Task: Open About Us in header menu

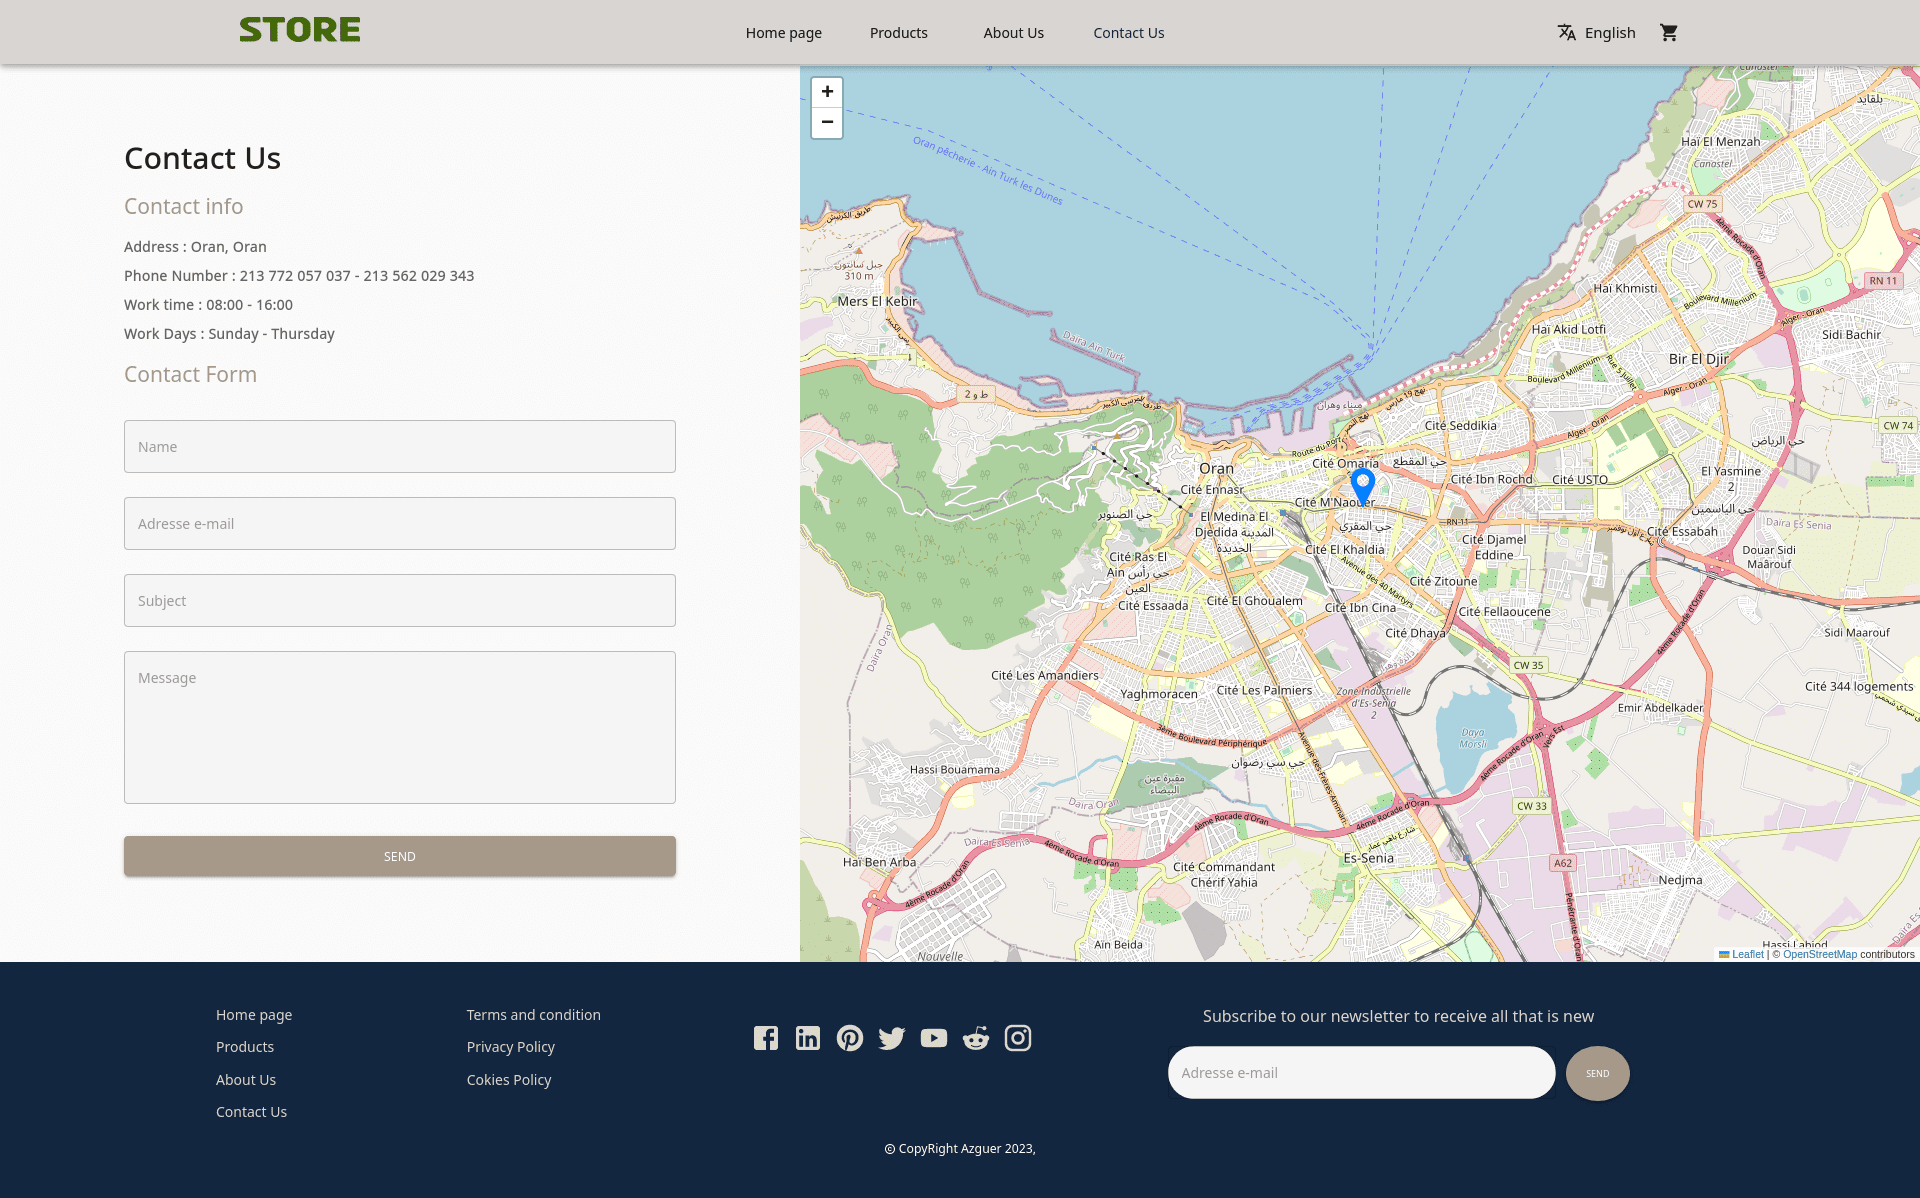Action: (1013, 33)
